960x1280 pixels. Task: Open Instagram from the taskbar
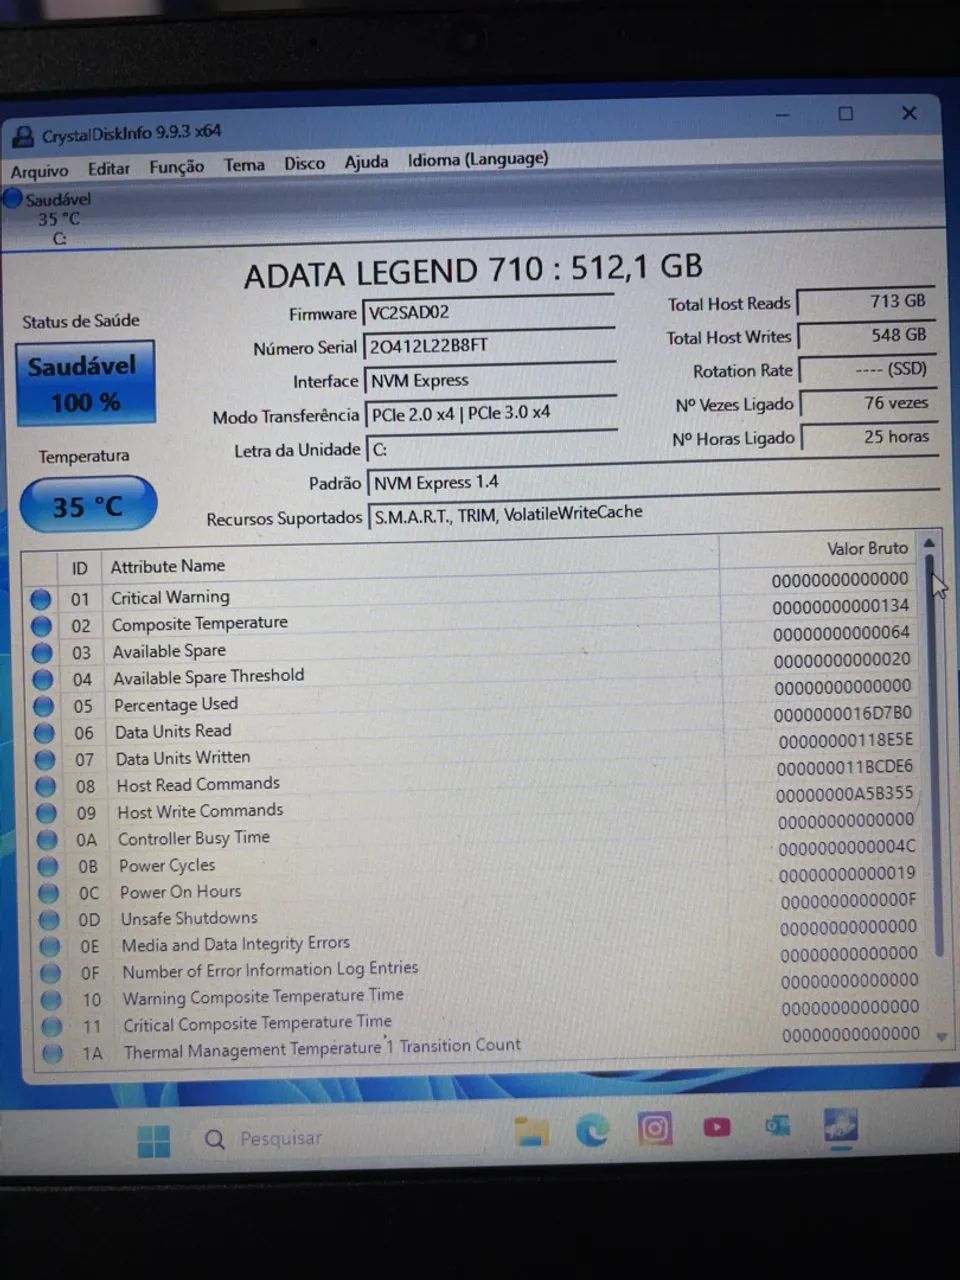654,1129
